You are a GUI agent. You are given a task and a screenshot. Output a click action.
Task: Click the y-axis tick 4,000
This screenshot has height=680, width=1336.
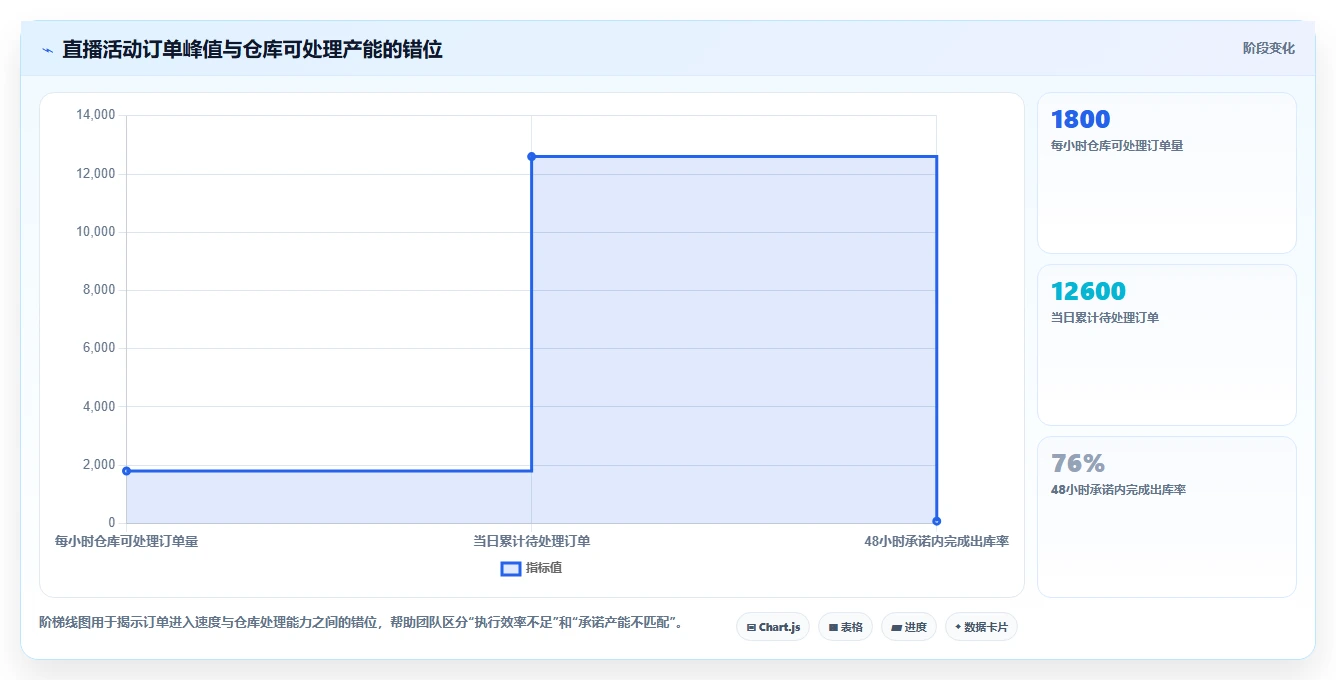pyautogui.click(x=99, y=407)
